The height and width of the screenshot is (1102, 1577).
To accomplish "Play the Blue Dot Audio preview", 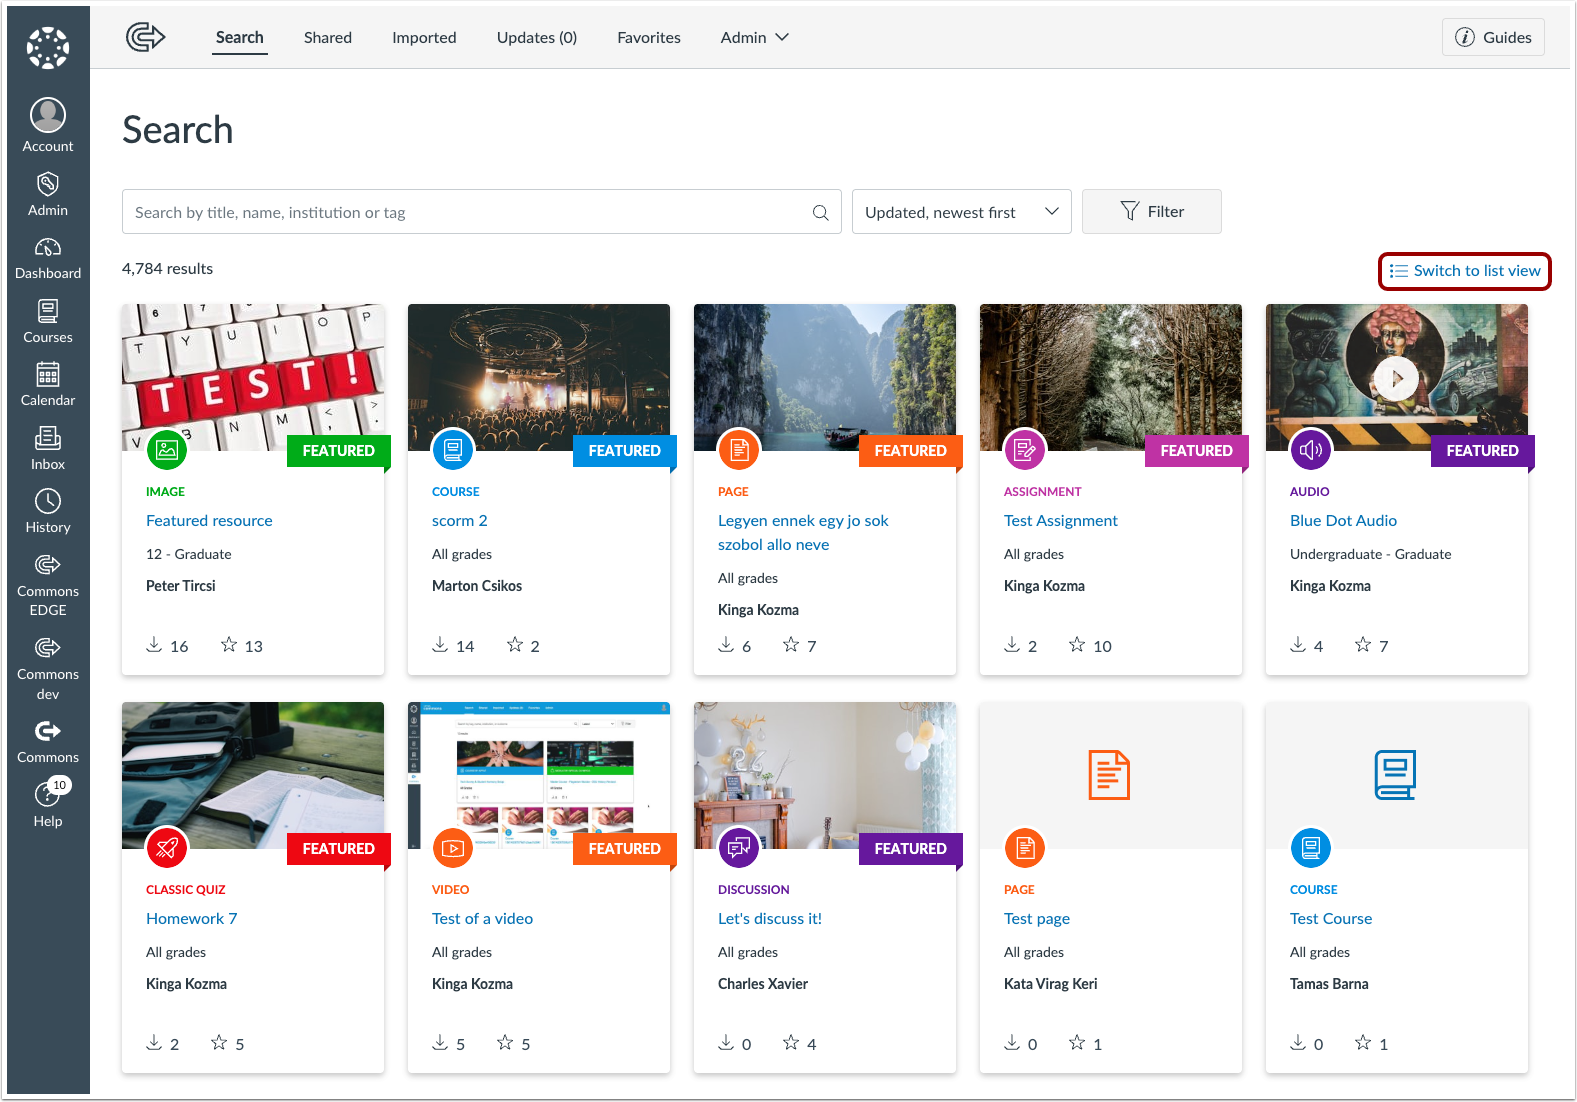I will pyautogui.click(x=1396, y=379).
